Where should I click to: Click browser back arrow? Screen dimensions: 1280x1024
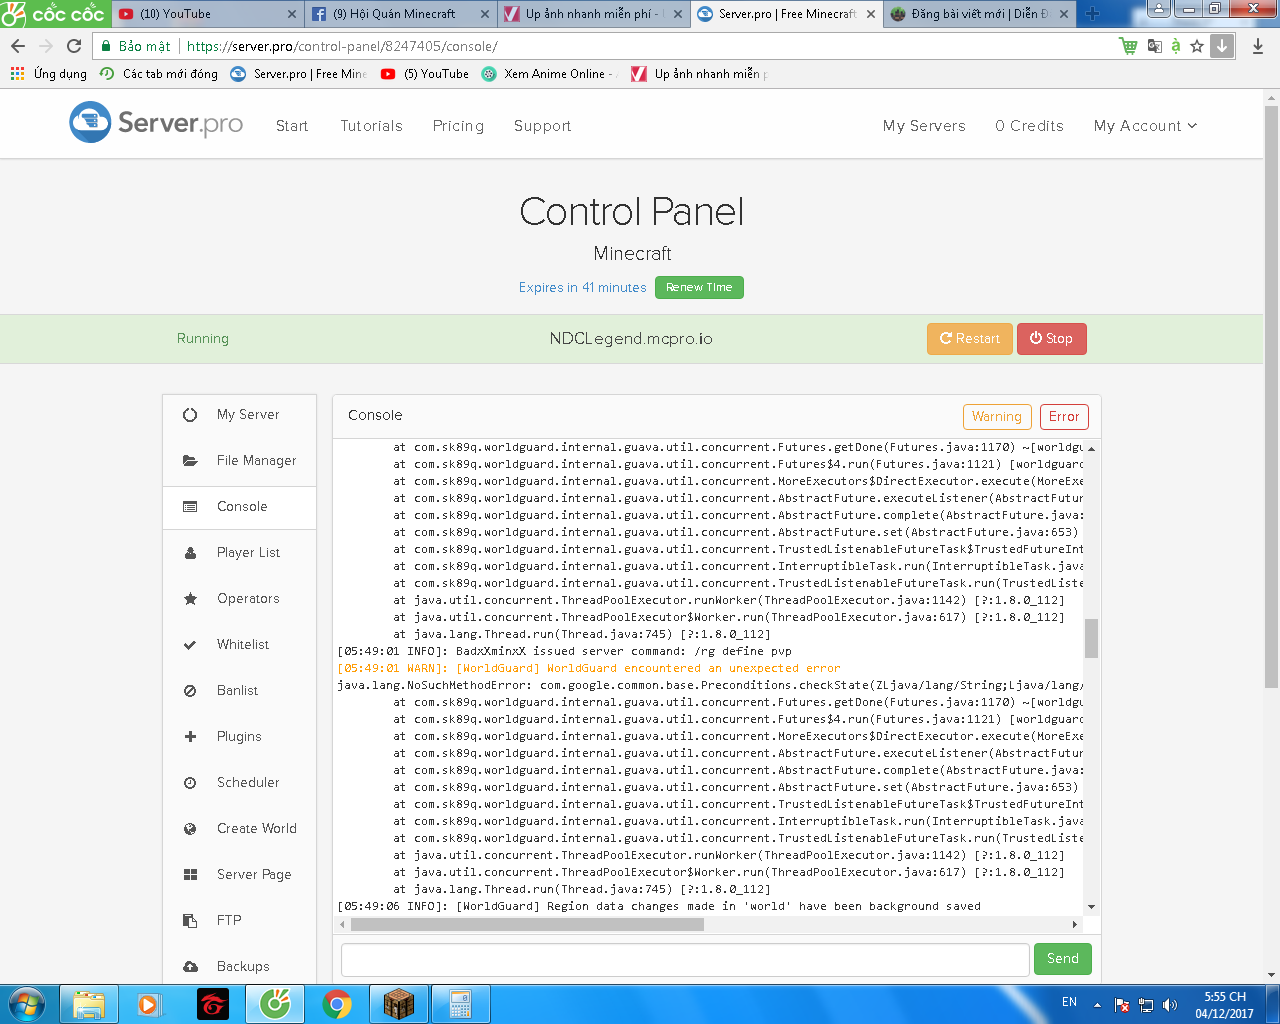(18, 46)
